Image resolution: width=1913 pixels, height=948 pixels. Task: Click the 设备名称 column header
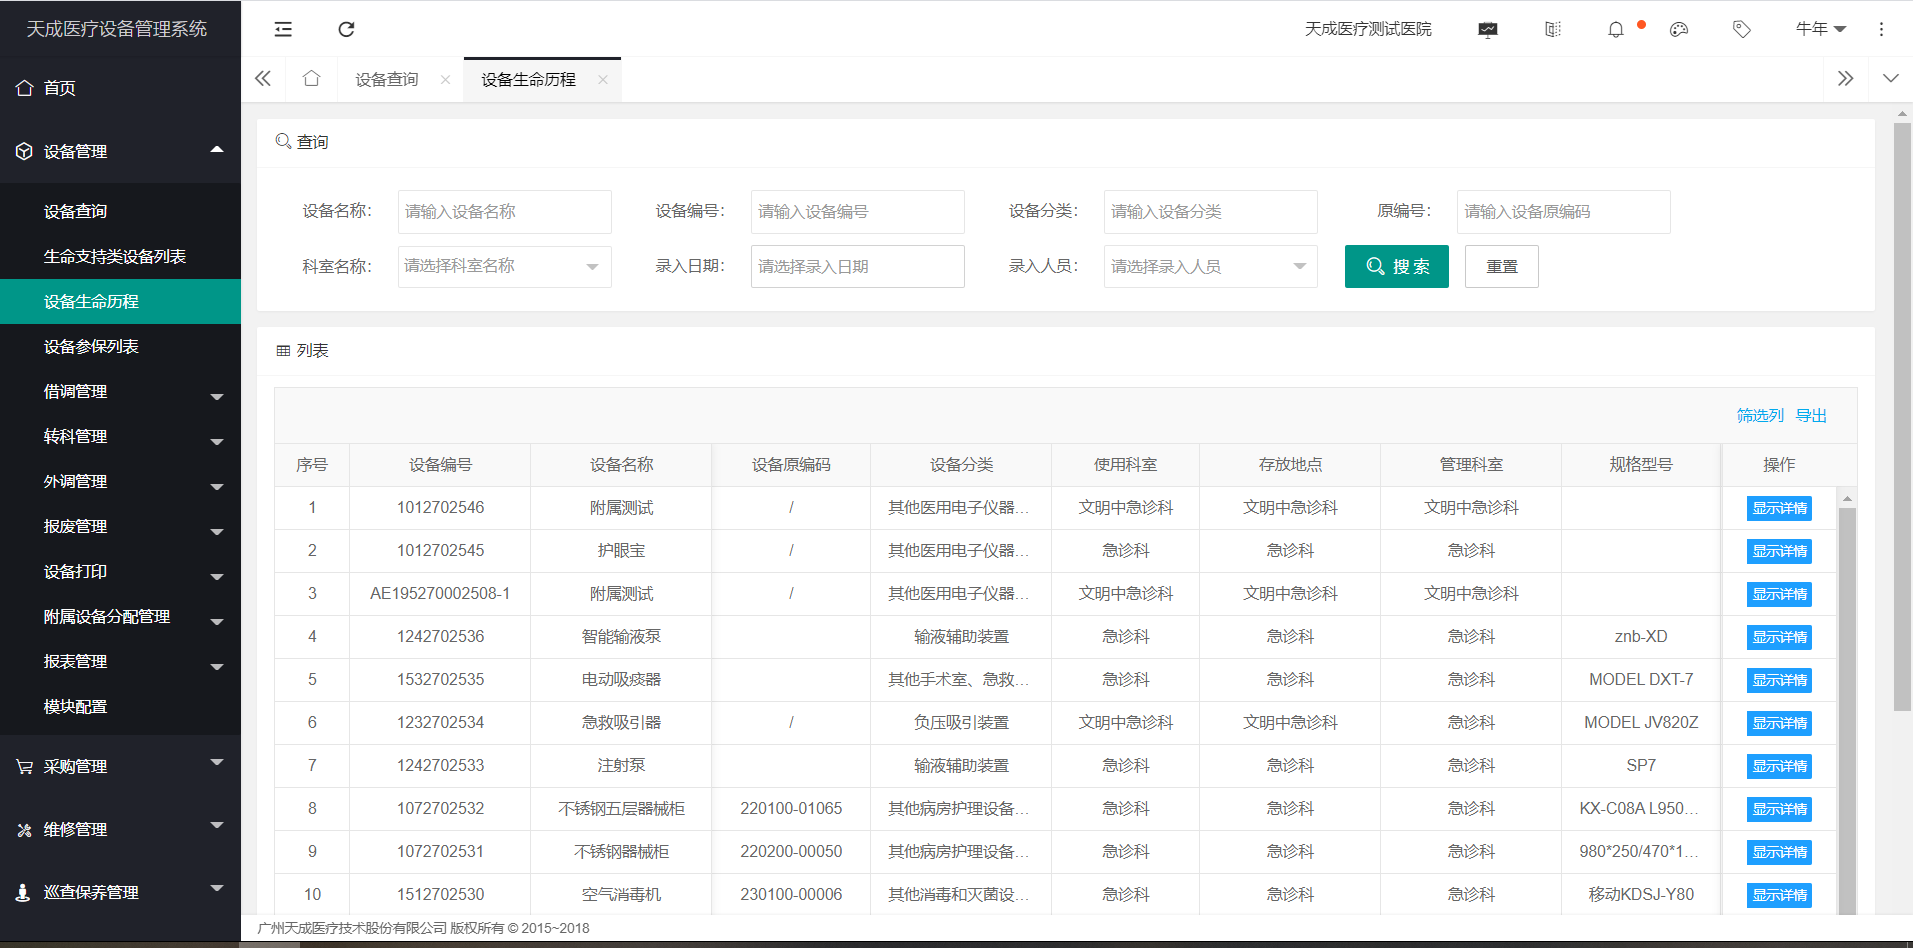[x=621, y=465]
